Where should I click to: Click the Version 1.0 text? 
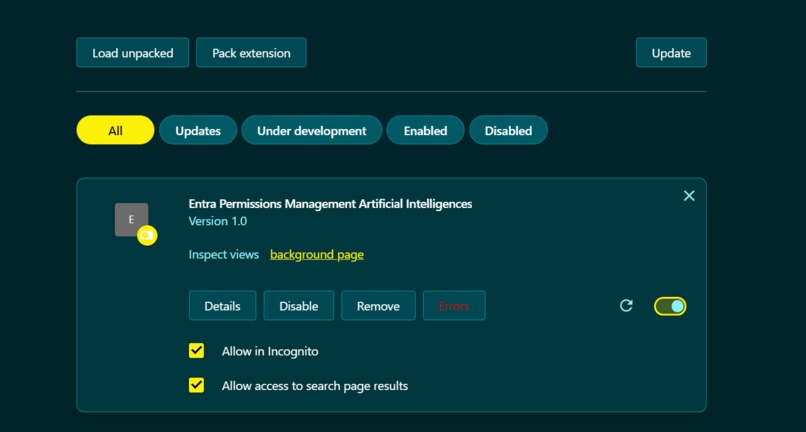(217, 221)
